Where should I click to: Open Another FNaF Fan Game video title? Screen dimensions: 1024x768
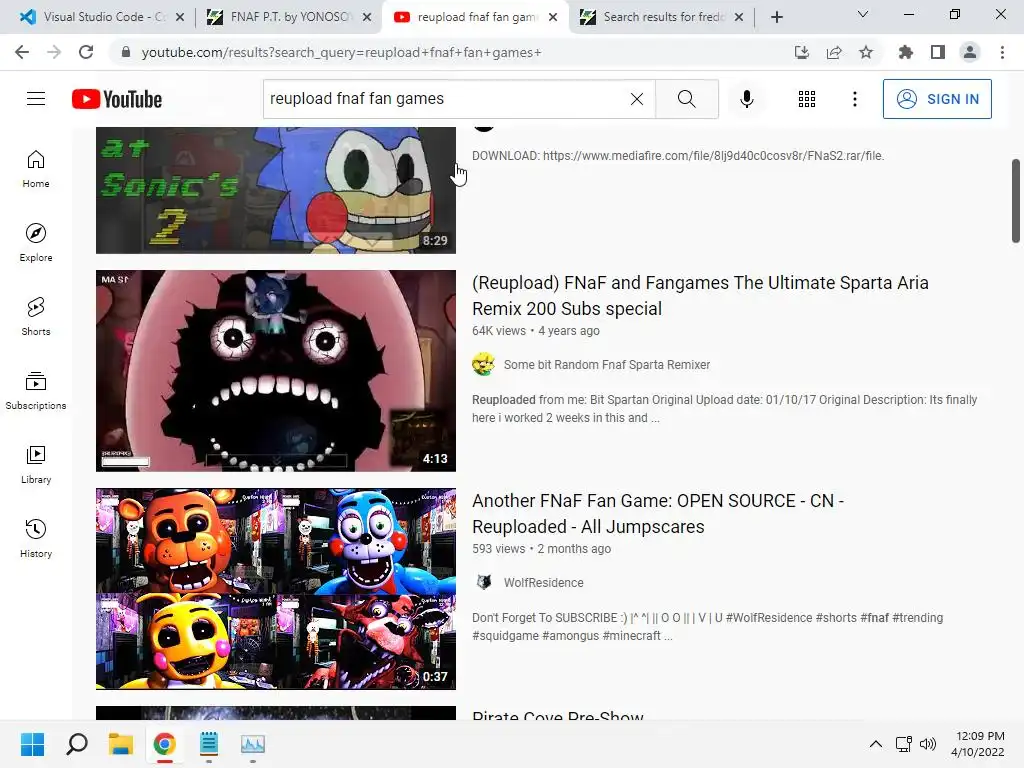(x=658, y=513)
